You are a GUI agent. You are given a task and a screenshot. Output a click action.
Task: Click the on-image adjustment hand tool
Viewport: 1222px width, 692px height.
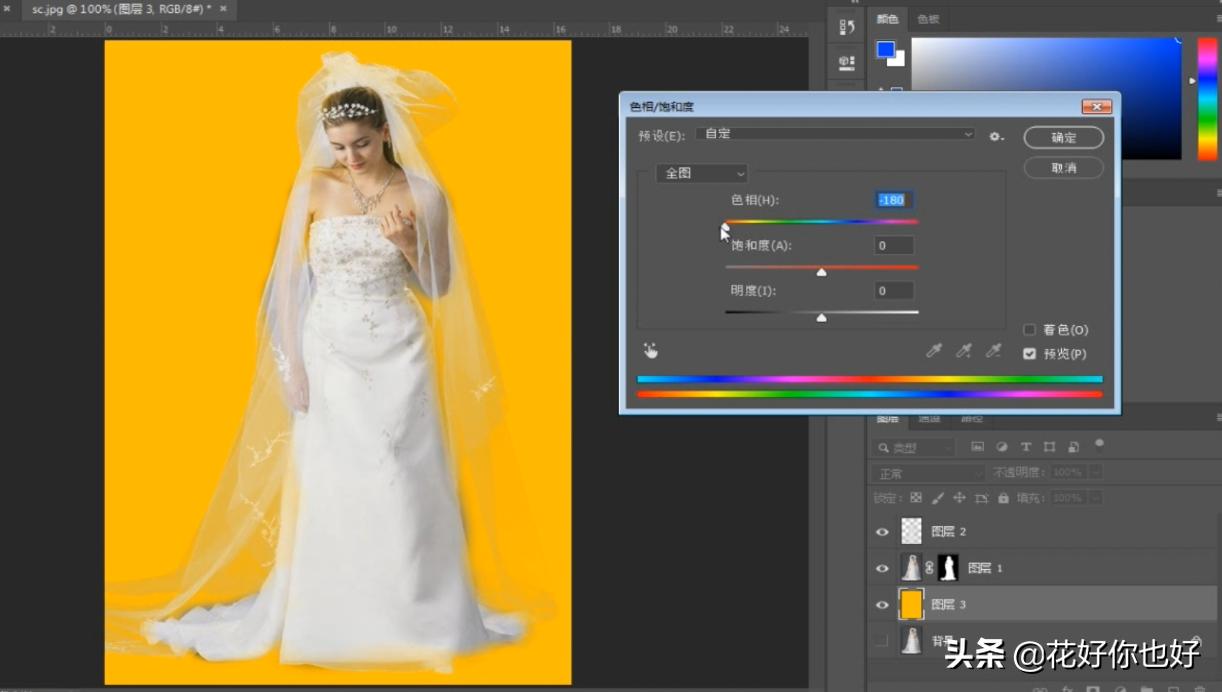651,351
